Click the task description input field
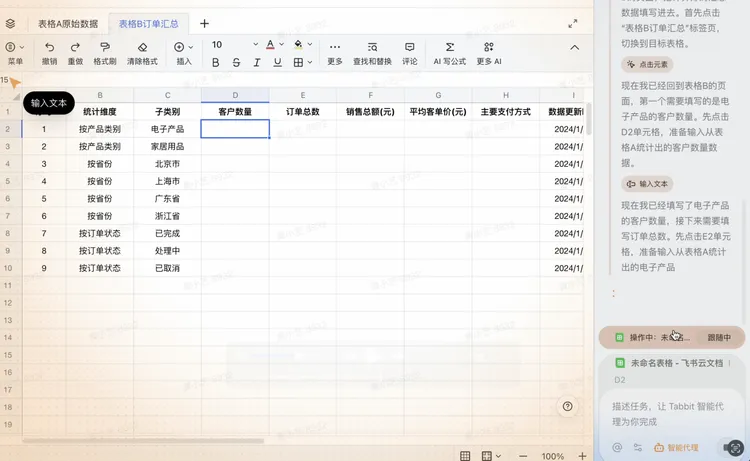This screenshot has height=461, width=750. click(670, 414)
